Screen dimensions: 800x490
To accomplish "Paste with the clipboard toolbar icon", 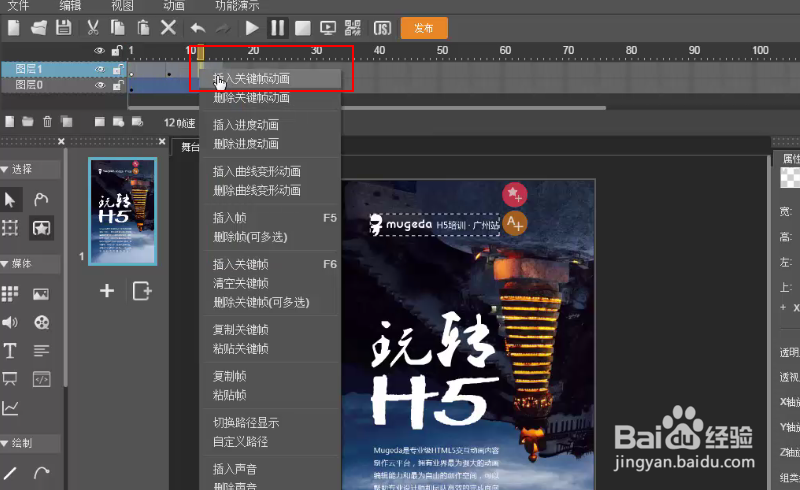I will 143,28.
